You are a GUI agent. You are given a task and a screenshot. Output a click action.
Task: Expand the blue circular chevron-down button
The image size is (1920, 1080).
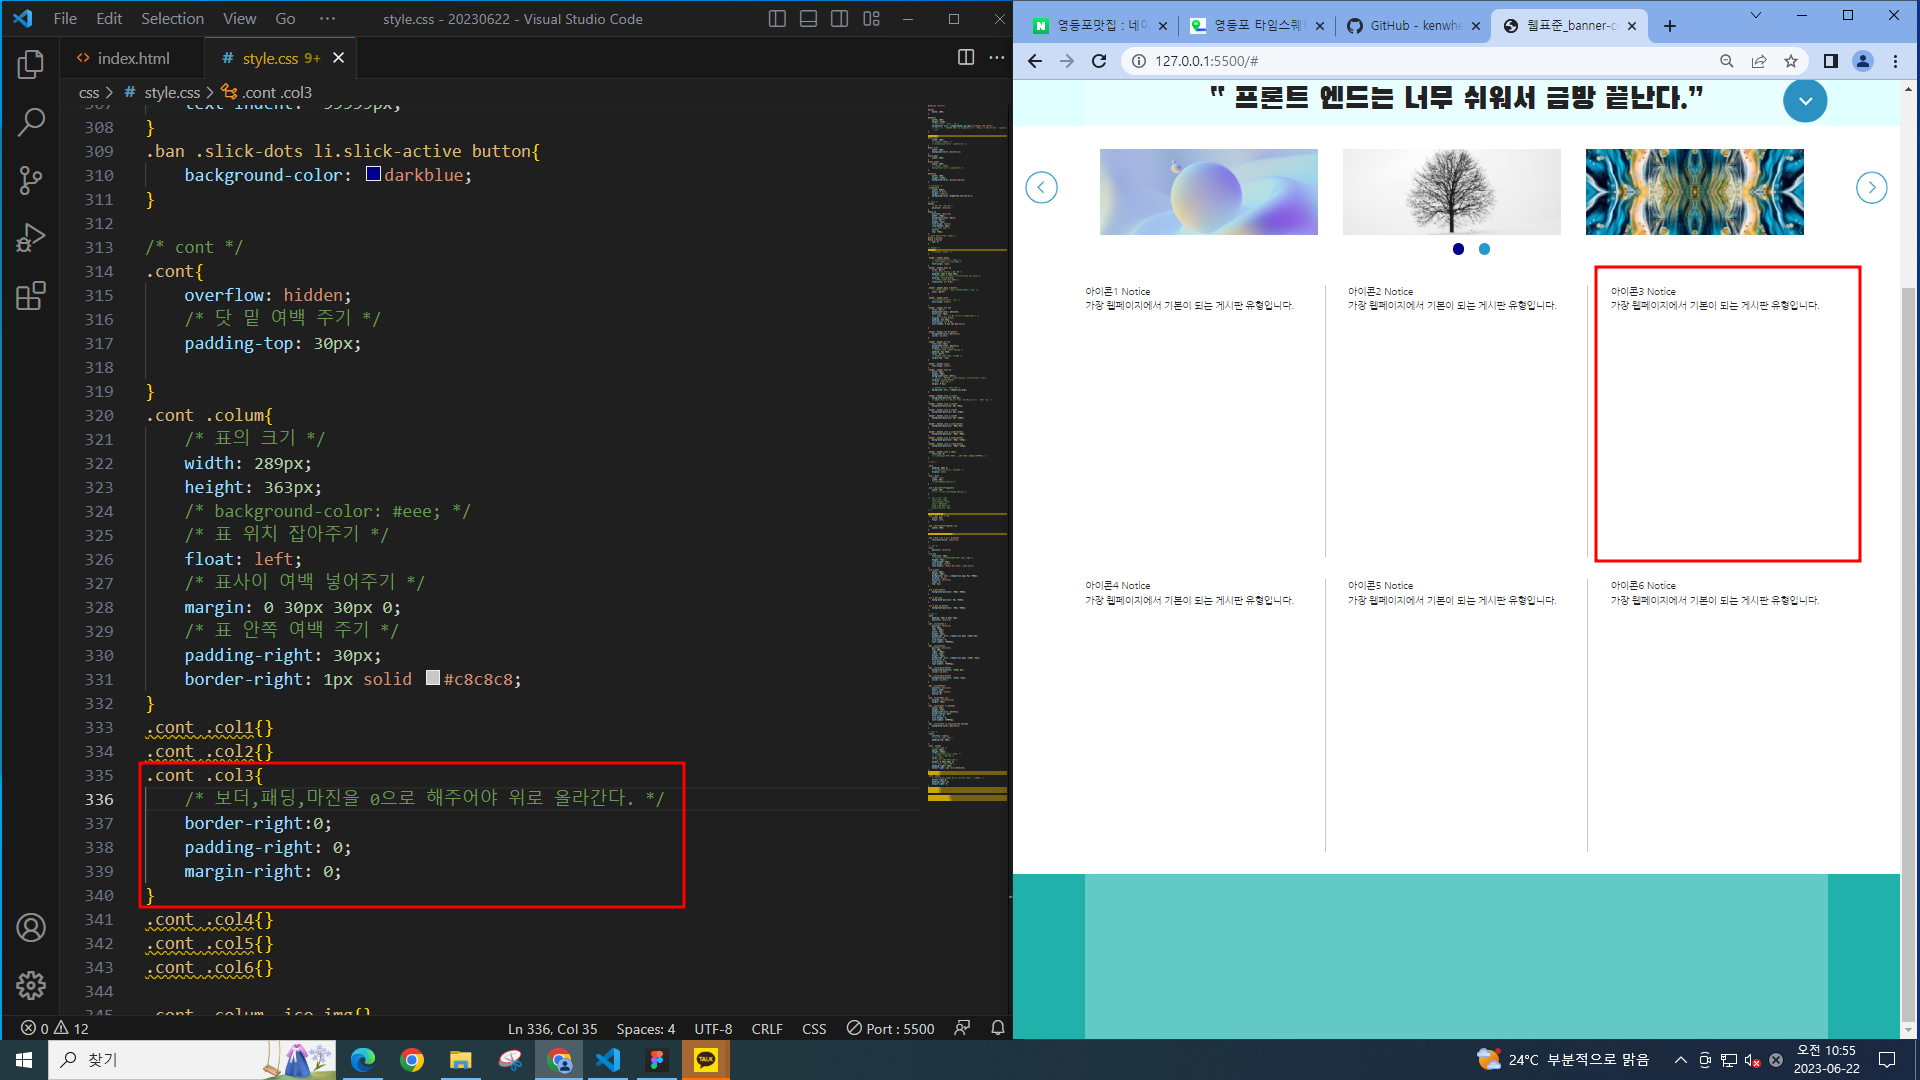click(1804, 101)
